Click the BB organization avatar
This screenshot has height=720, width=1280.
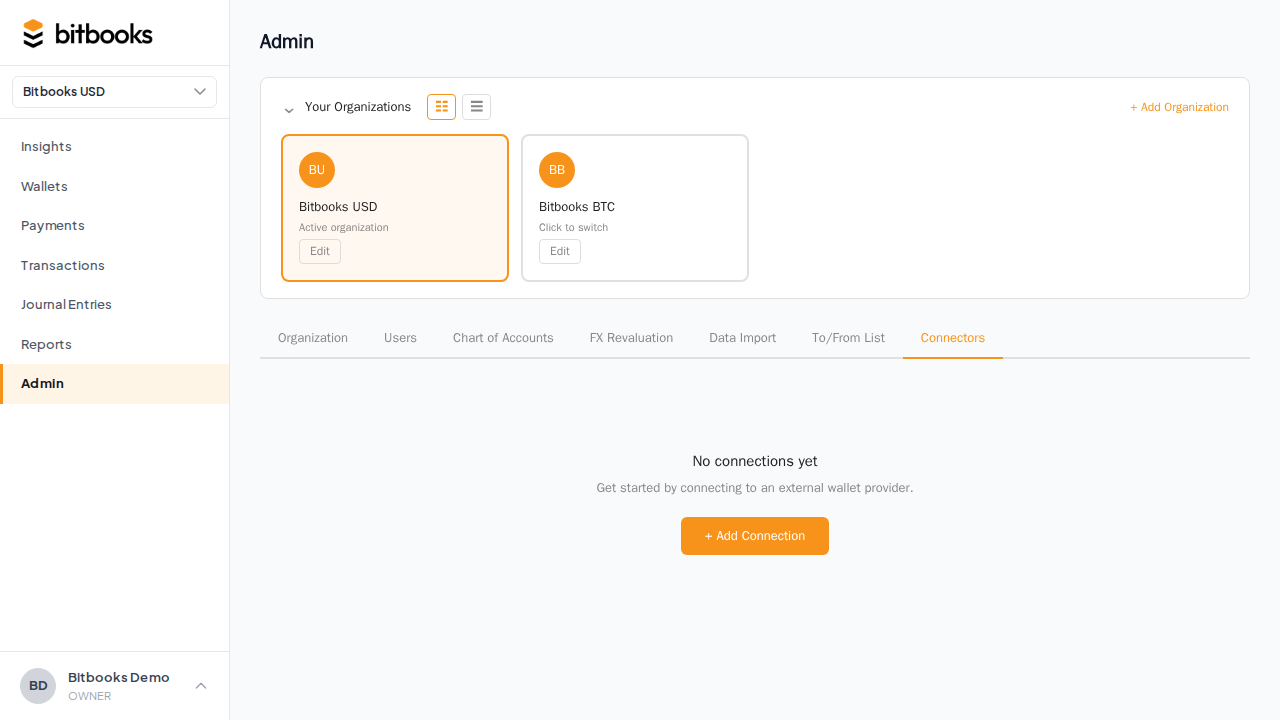557,170
